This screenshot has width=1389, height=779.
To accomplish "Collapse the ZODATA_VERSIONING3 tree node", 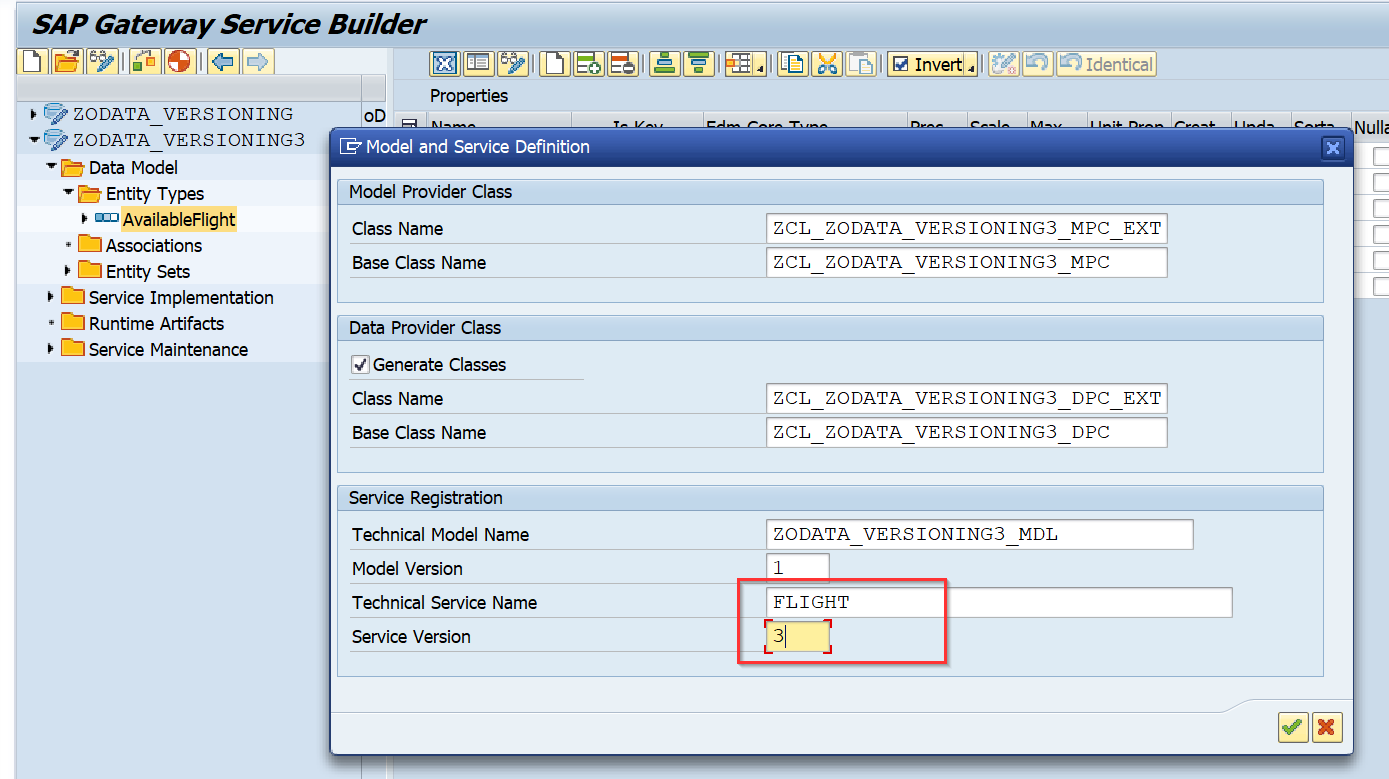I will [x=34, y=140].
